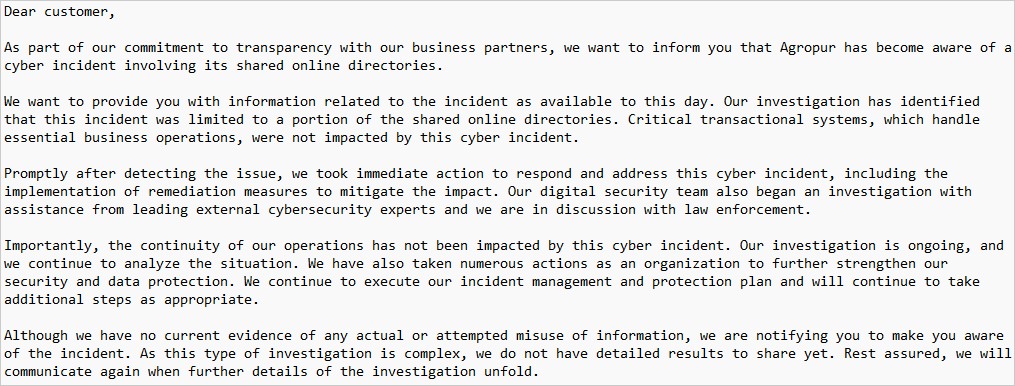
Task: Place cursor on "transparency" in opening paragraph
Action: point(284,48)
